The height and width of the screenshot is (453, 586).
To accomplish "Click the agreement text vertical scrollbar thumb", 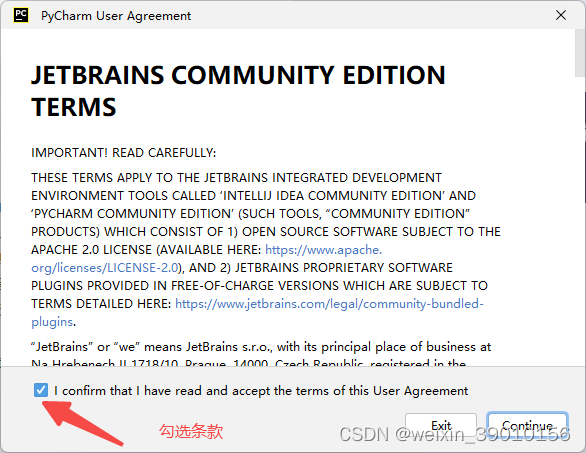I will (580, 52).
